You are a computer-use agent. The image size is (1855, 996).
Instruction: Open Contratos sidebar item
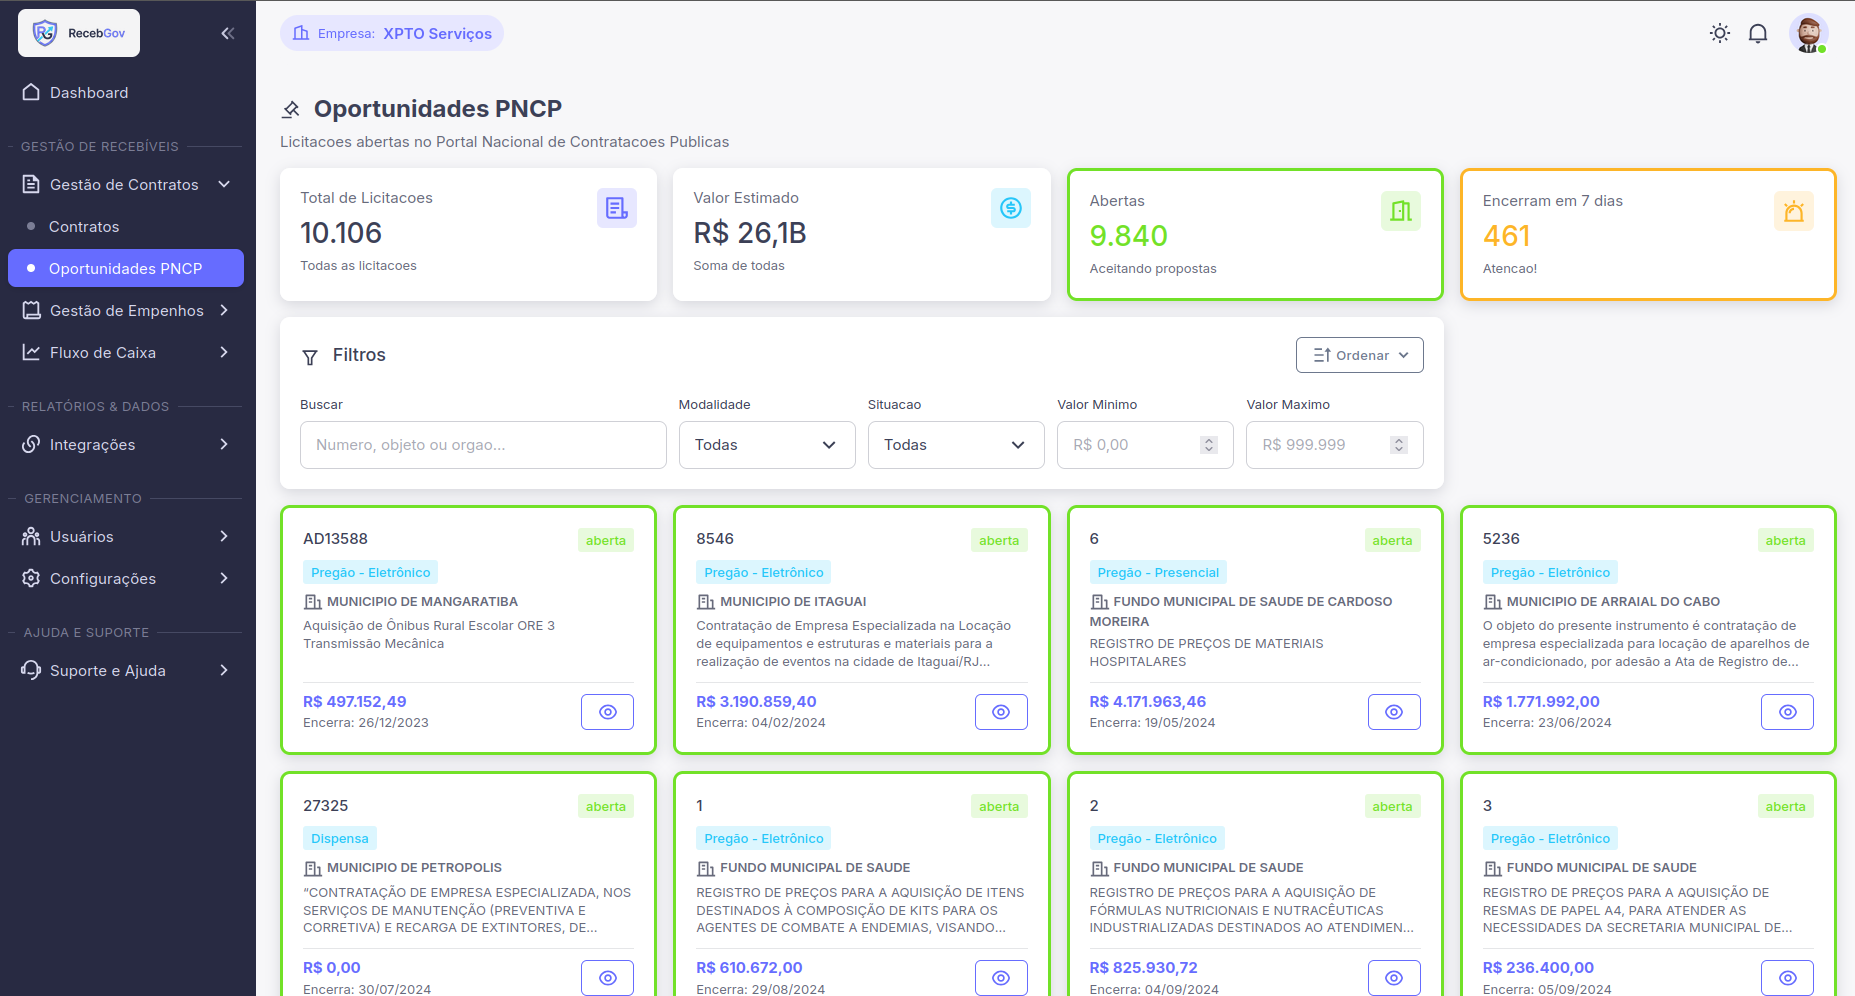(x=84, y=227)
